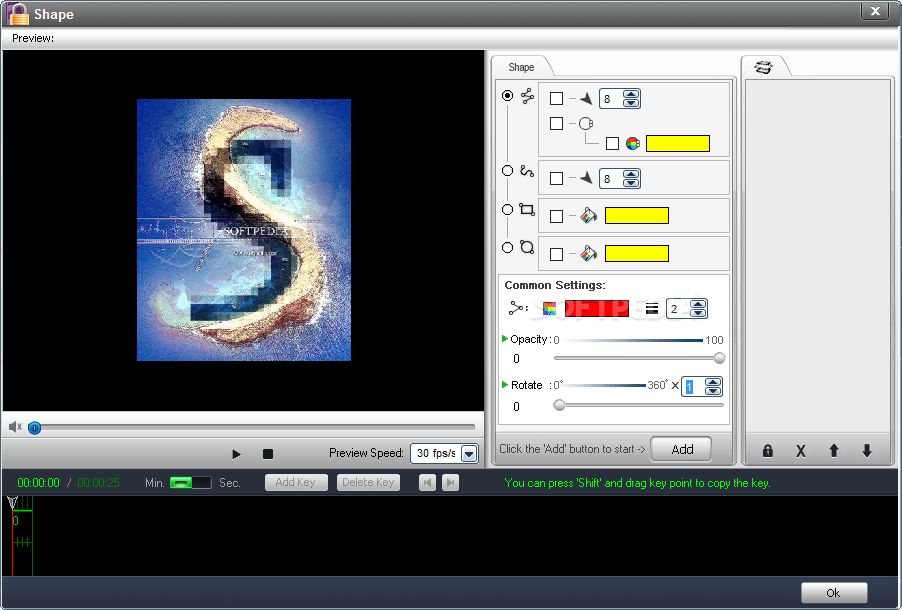Click the rotate multiplier input field
902x610 pixels.
pyautogui.click(x=693, y=387)
